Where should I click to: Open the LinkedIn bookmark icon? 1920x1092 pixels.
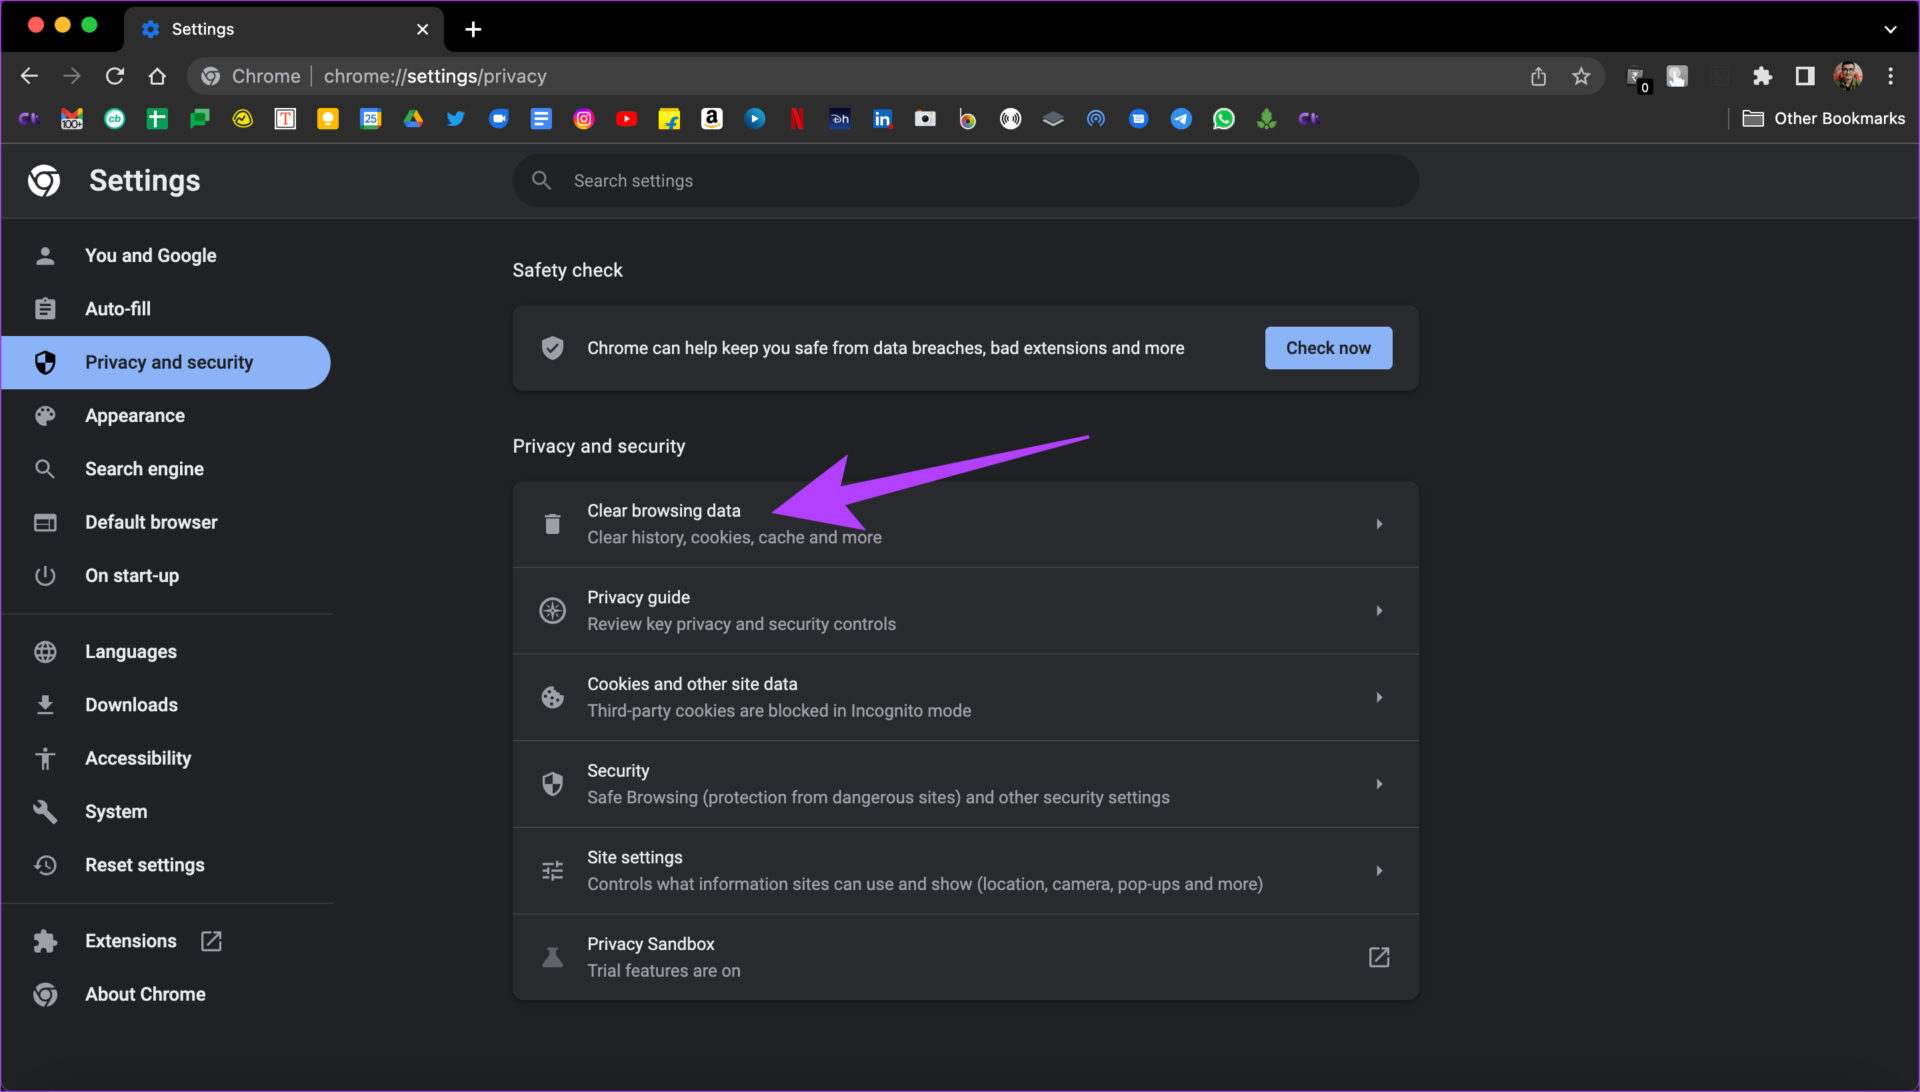point(882,119)
